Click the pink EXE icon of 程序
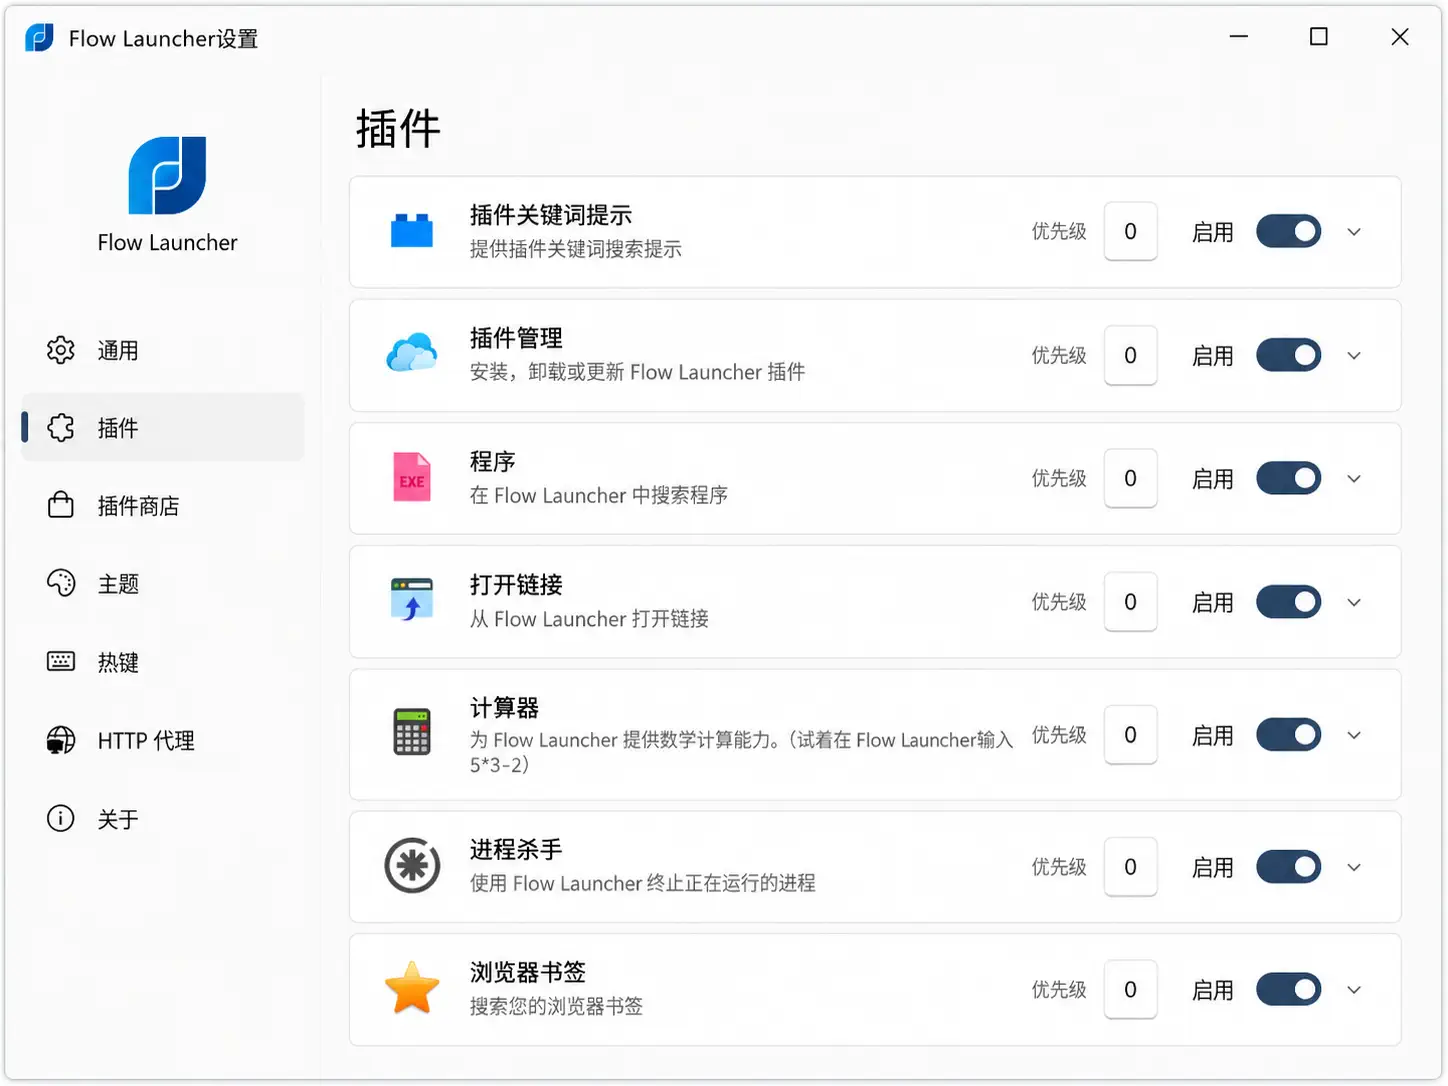1448x1086 pixels. pyautogui.click(x=412, y=477)
